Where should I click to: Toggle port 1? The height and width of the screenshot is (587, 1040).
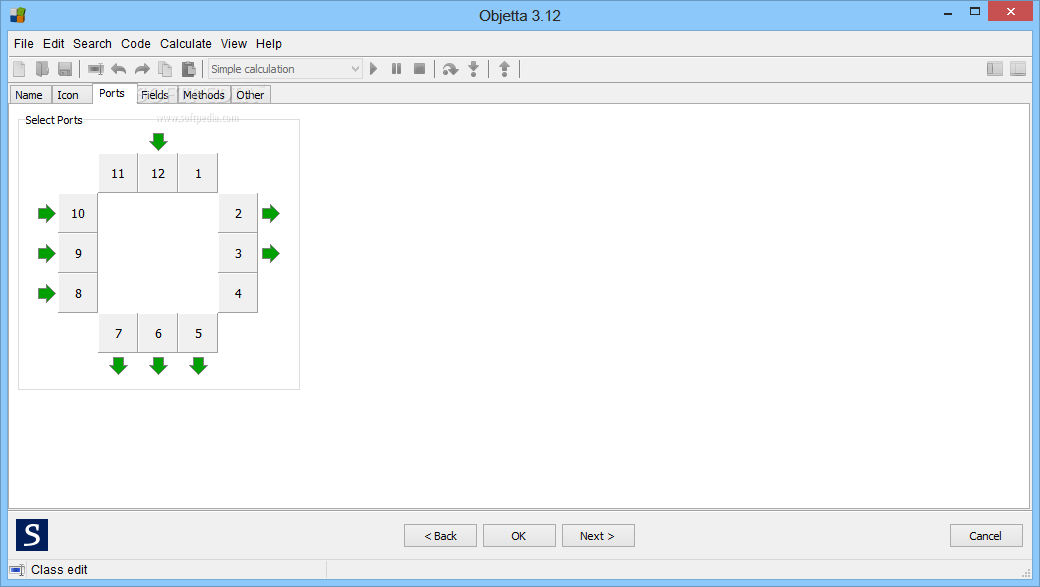(198, 174)
